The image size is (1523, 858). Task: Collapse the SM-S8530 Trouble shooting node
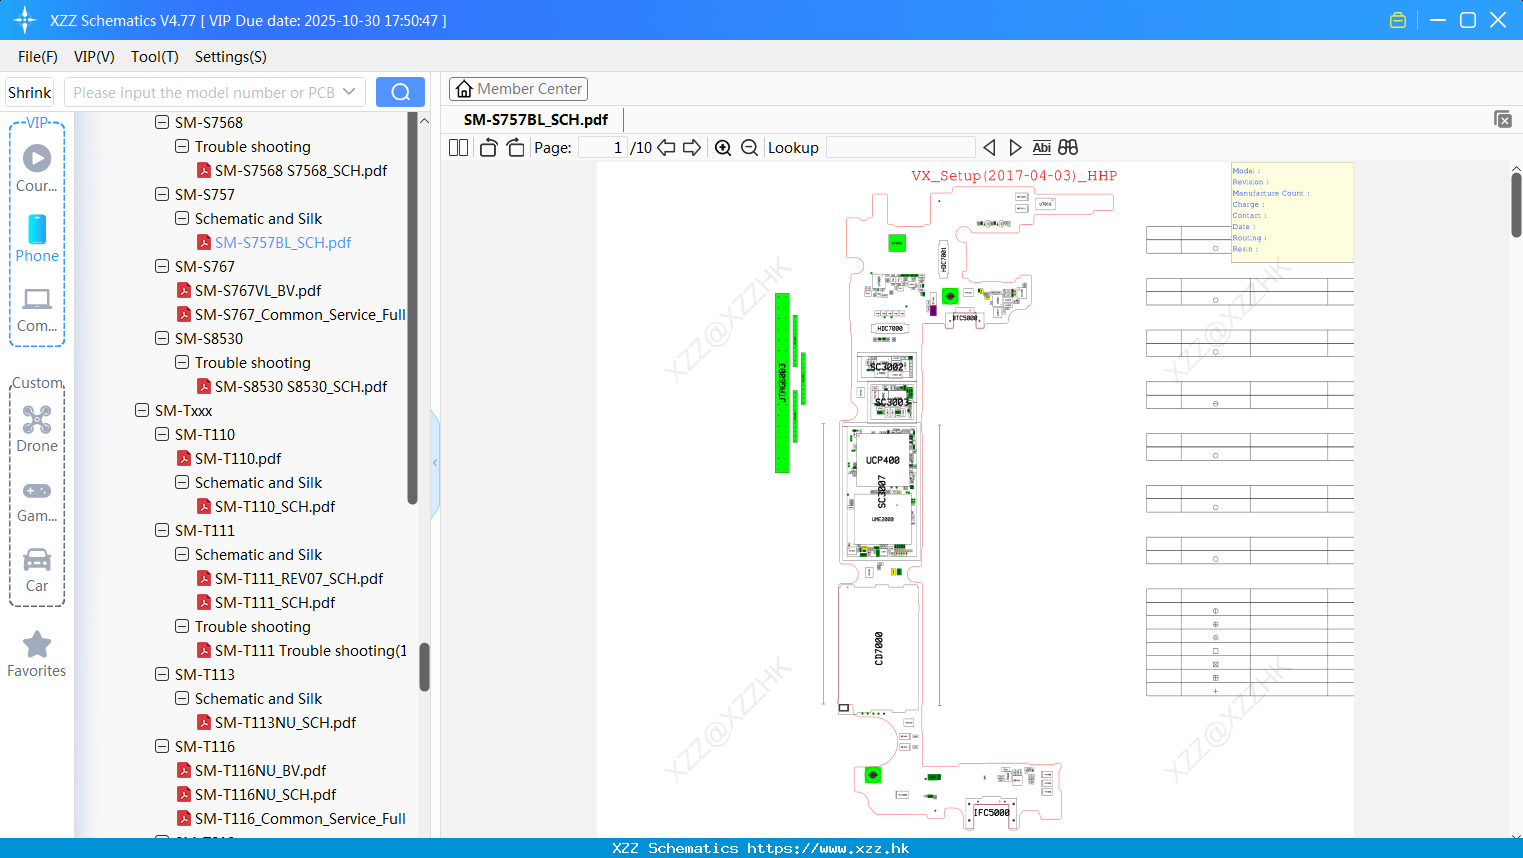181,362
